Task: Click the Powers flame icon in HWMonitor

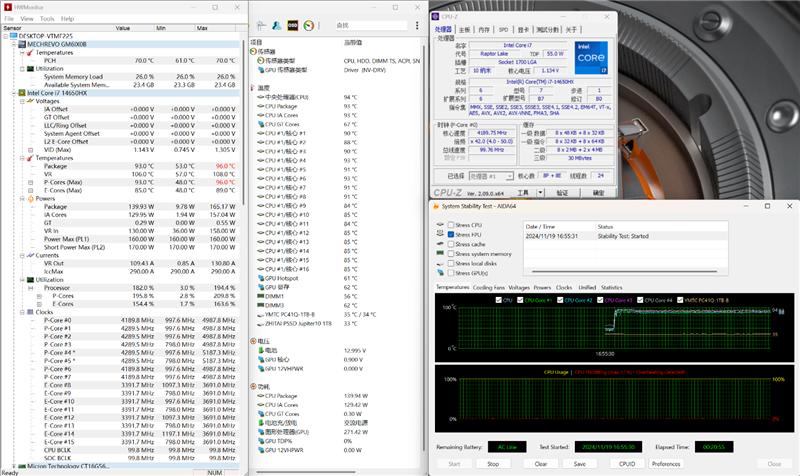Action: click(30, 198)
